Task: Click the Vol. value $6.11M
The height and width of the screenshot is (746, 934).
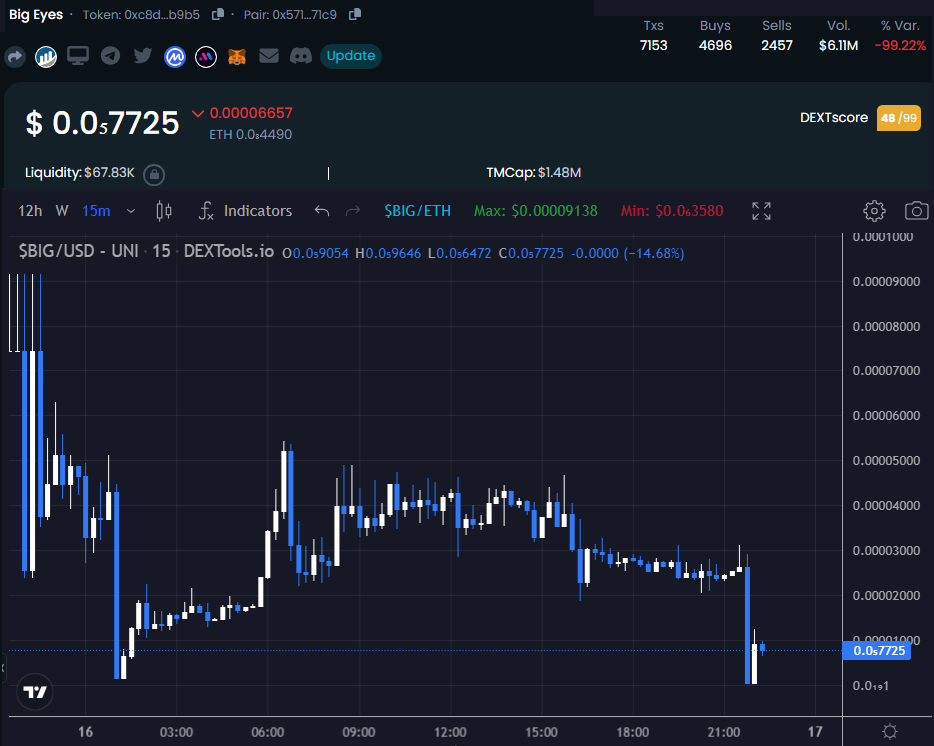Action: (839, 45)
